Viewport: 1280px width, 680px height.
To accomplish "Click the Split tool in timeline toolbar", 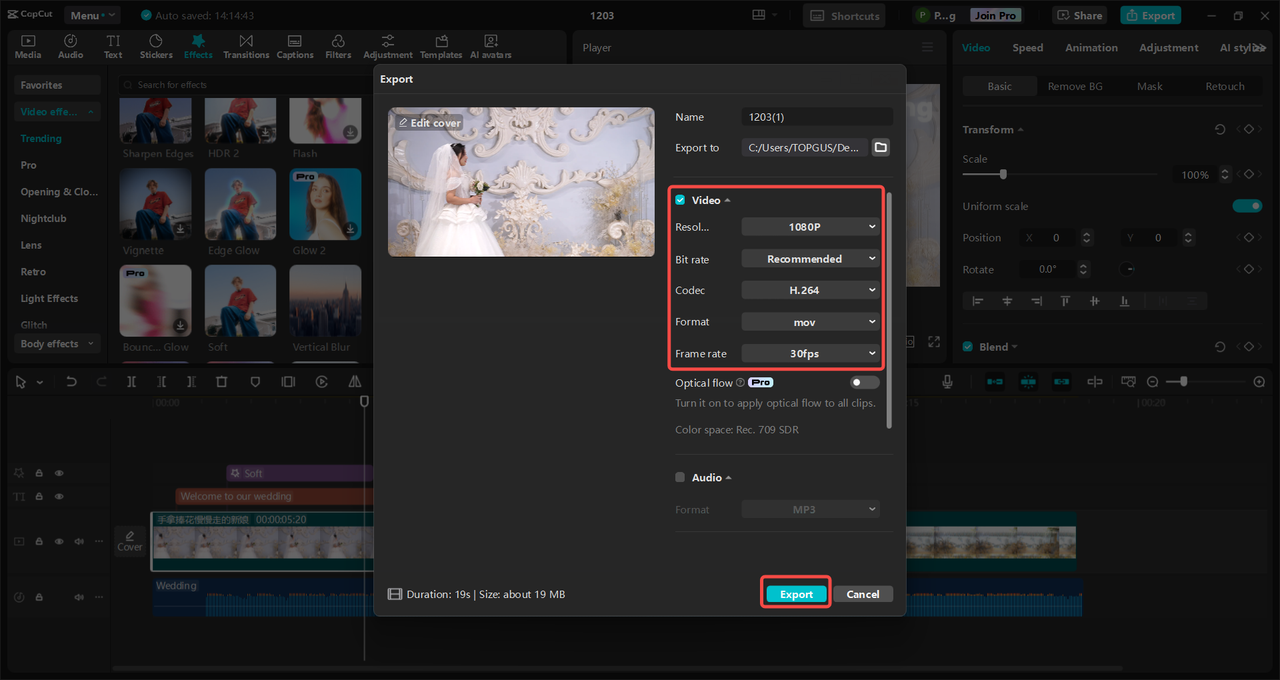I will (x=131, y=382).
